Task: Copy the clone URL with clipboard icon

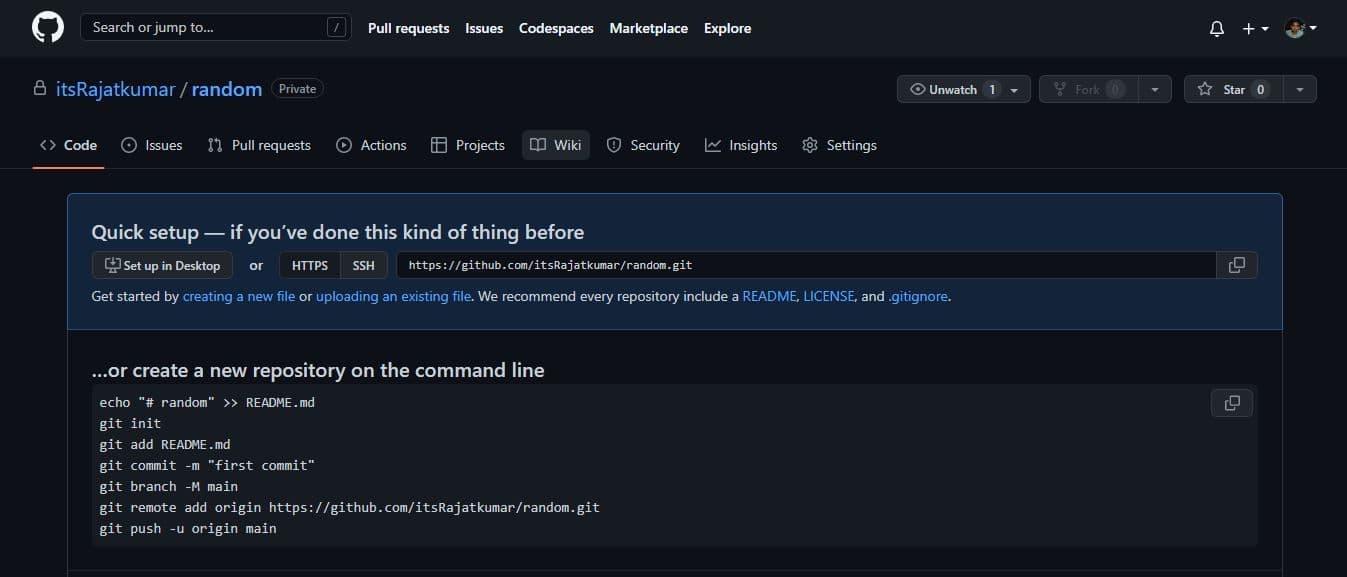Action: click(x=1237, y=265)
